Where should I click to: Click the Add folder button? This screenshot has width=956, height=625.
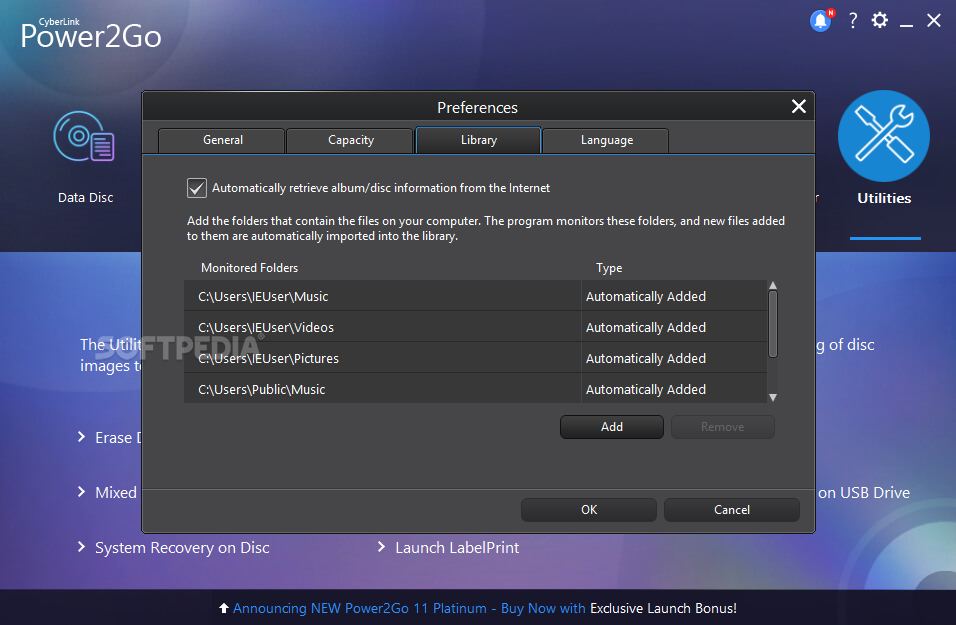tap(612, 427)
